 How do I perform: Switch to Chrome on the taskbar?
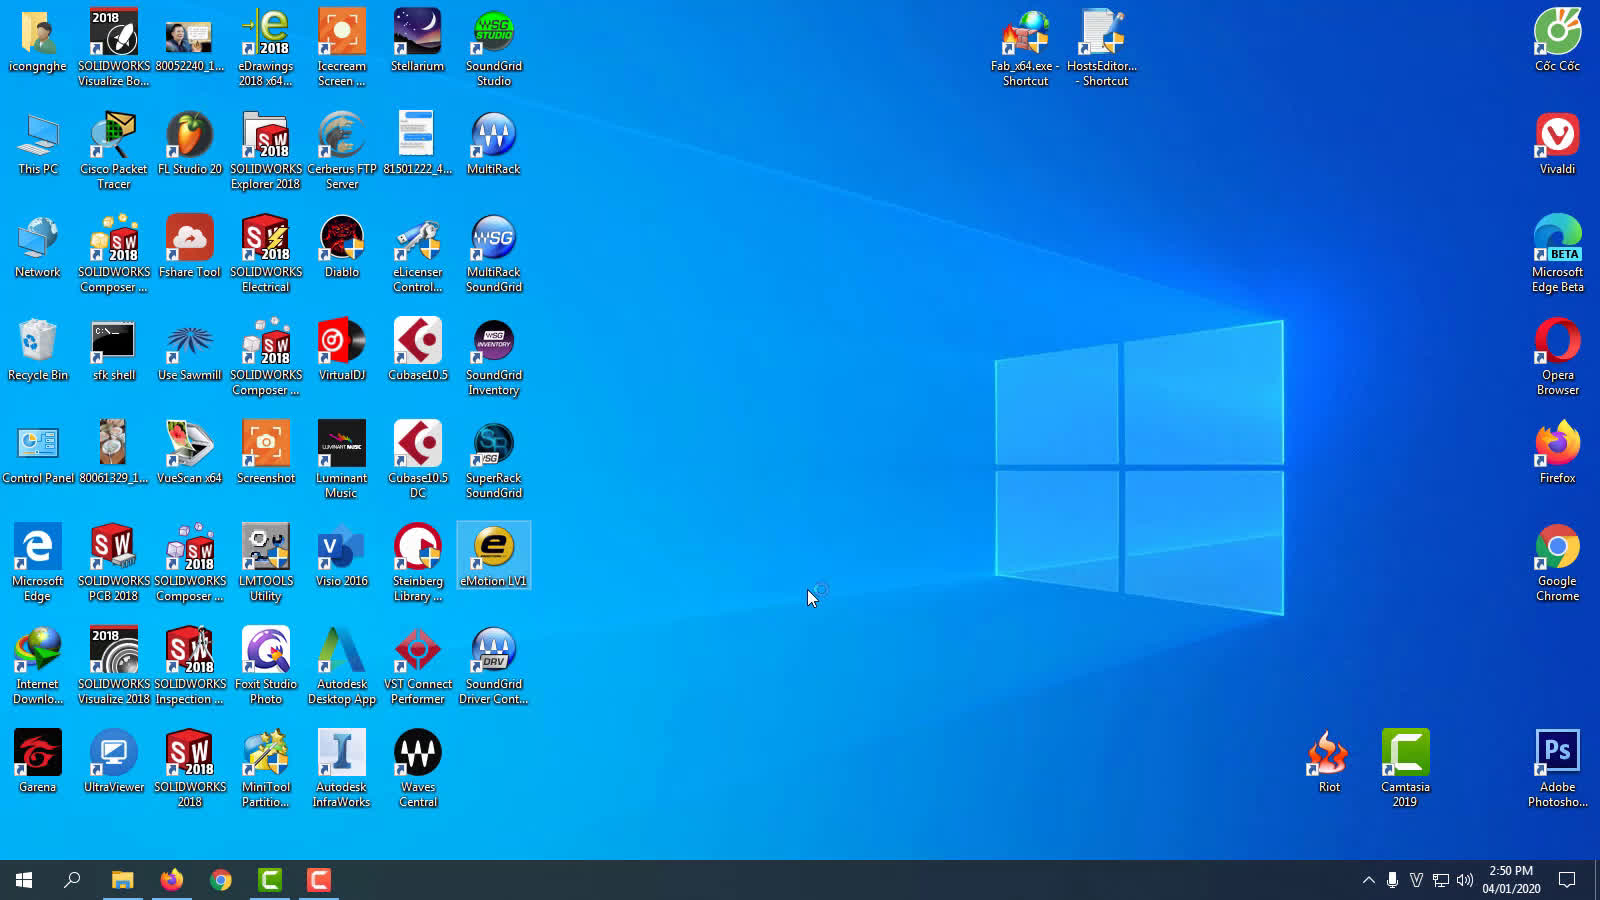[x=221, y=880]
